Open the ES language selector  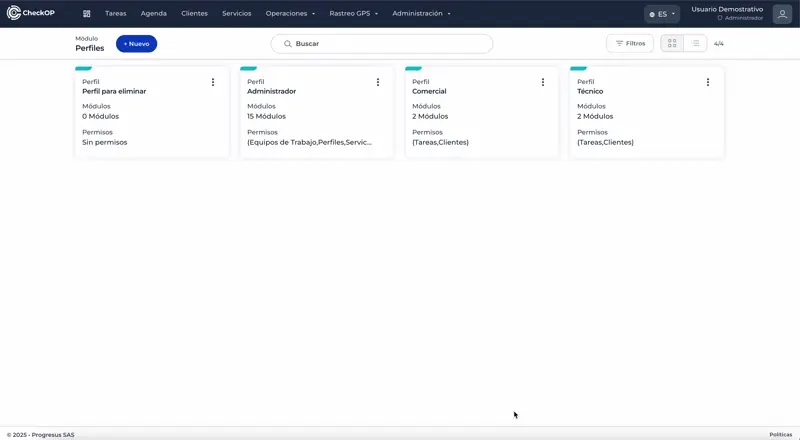pos(662,14)
